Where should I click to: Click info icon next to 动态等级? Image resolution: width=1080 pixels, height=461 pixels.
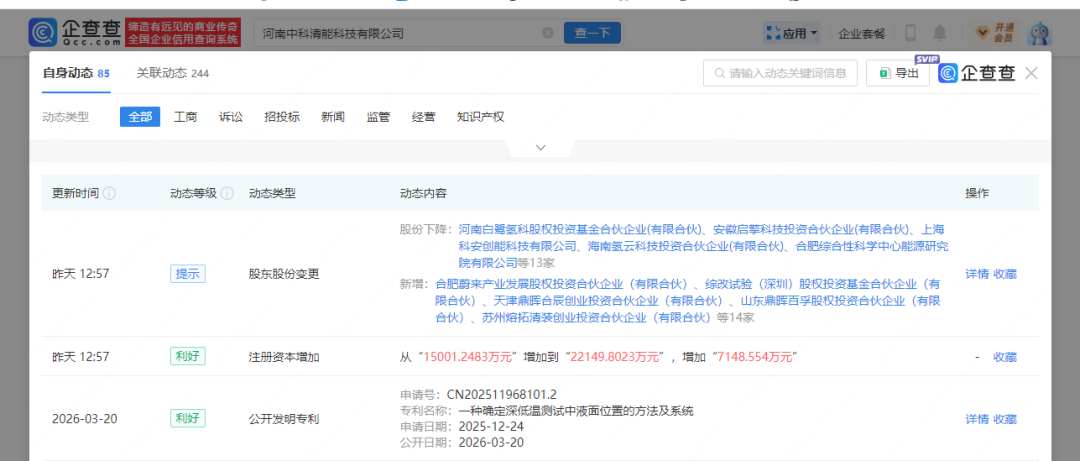tap(227, 194)
